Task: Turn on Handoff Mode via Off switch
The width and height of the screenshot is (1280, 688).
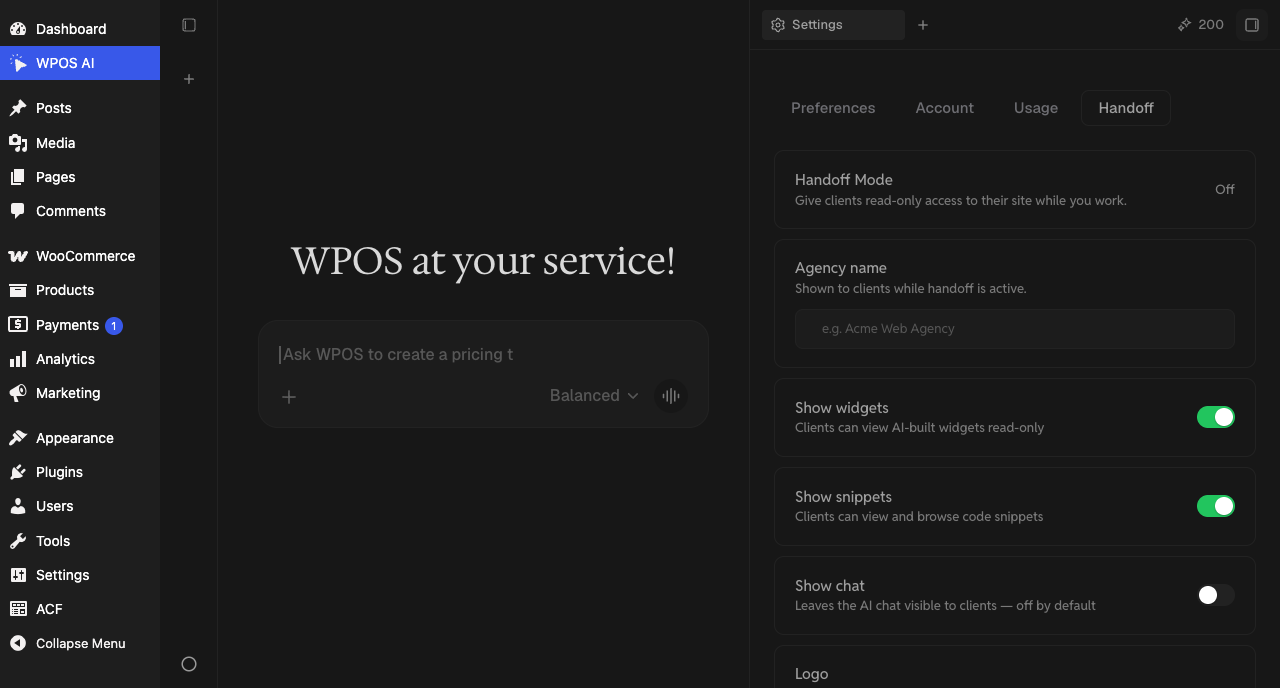Action: [x=1225, y=189]
